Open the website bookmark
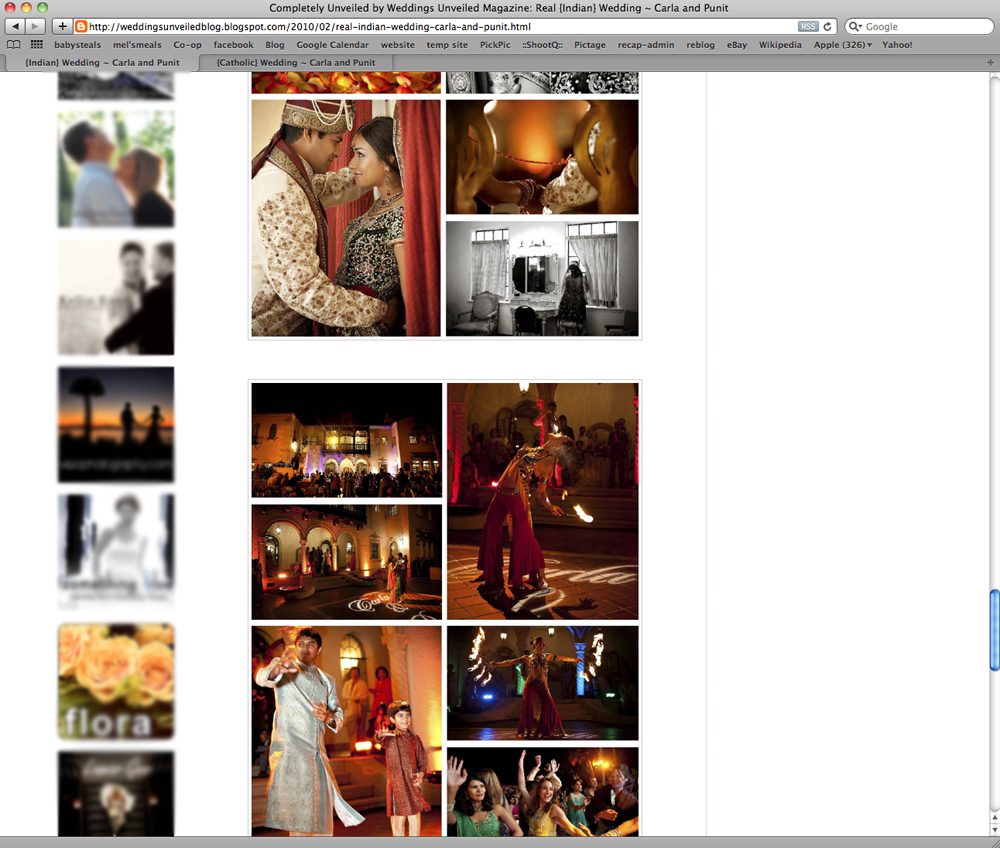1000x848 pixels. tap(397, 45)
